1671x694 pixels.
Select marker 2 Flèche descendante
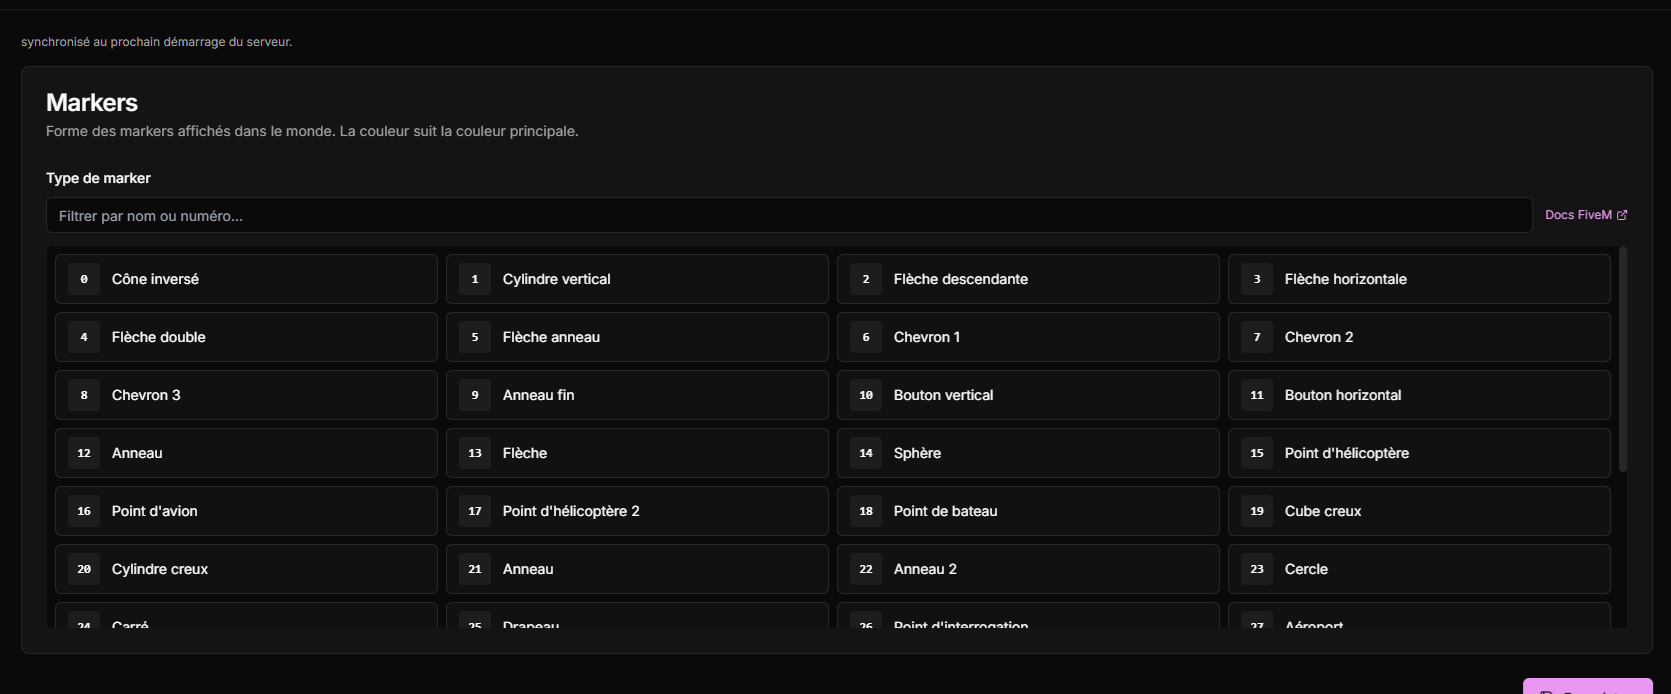1028,279
